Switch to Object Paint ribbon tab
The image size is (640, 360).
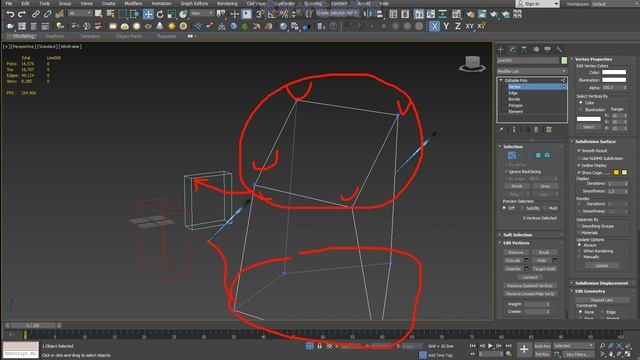[129, 36]
